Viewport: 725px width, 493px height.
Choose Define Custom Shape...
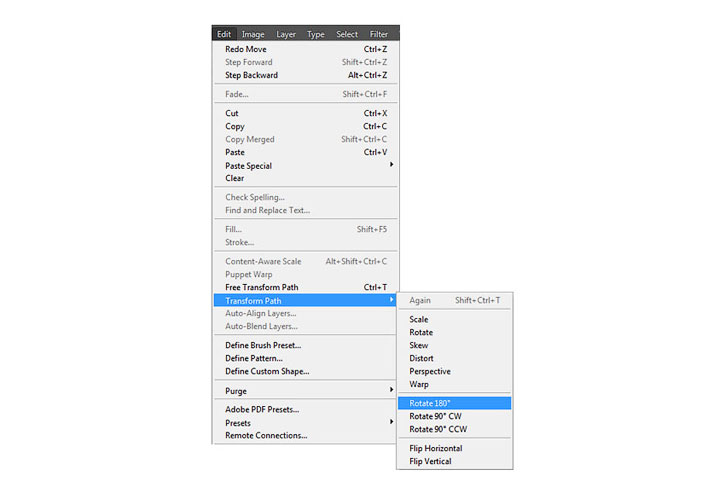(x=306, y=371)
